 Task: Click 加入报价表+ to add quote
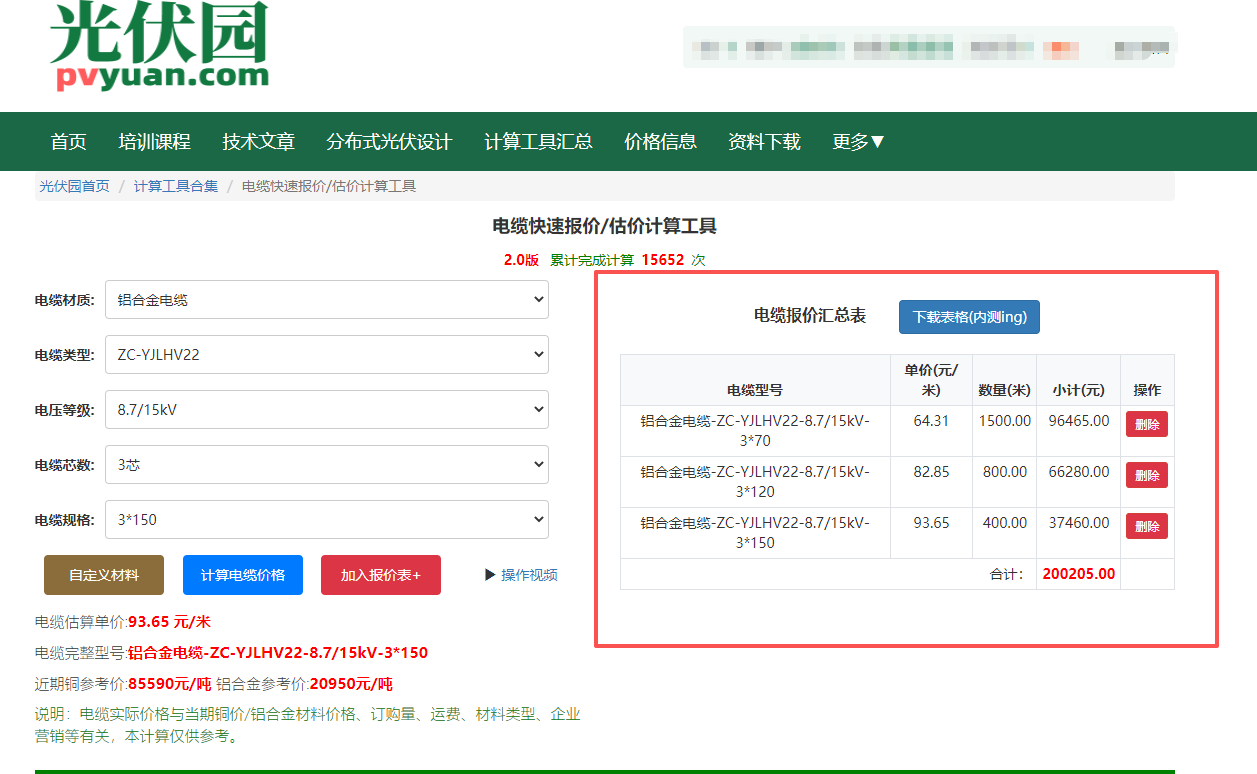click(381, 575)
